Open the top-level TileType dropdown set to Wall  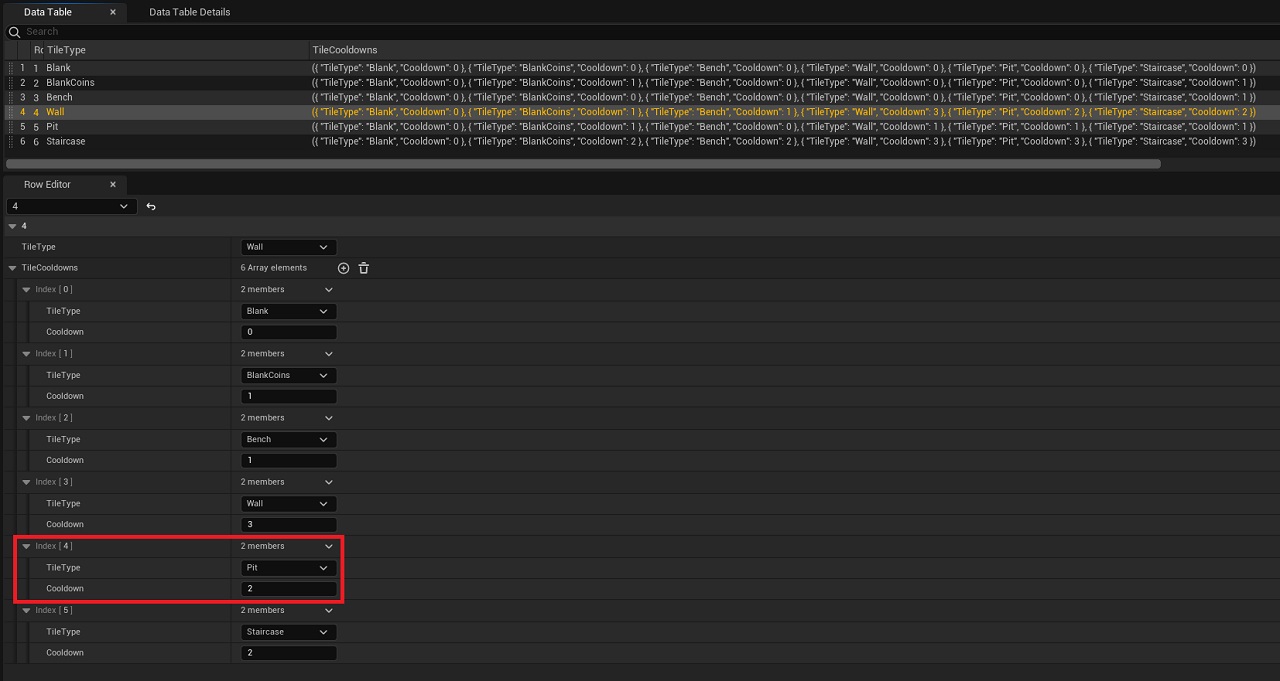288,247
